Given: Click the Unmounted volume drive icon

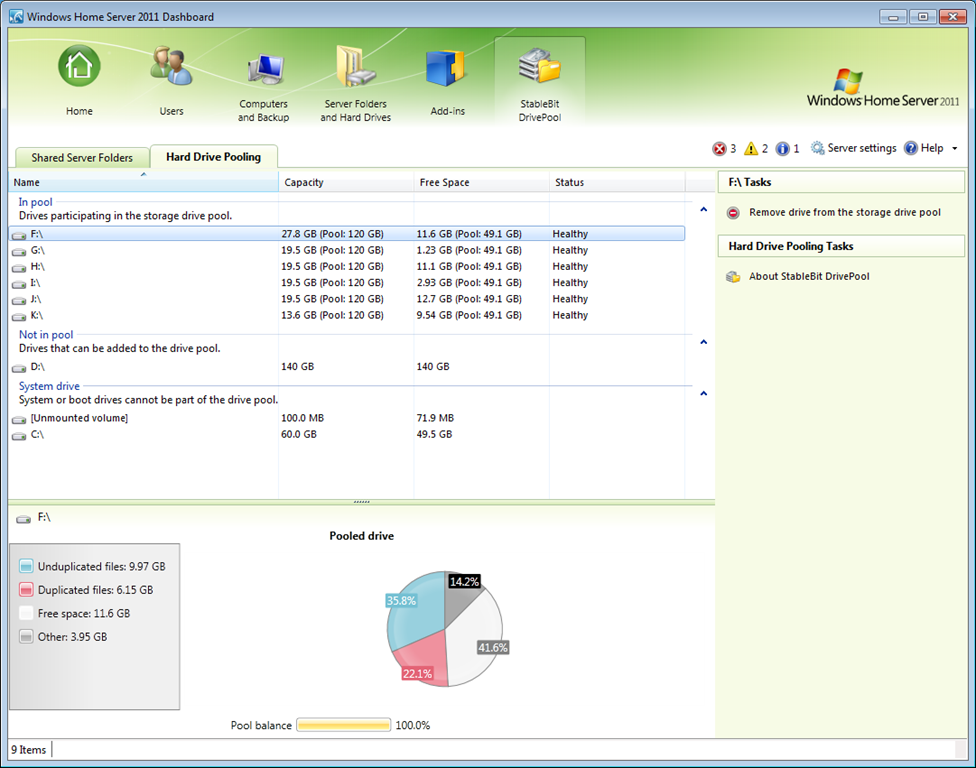Looking at the screenshot, I should pos(19,419).
